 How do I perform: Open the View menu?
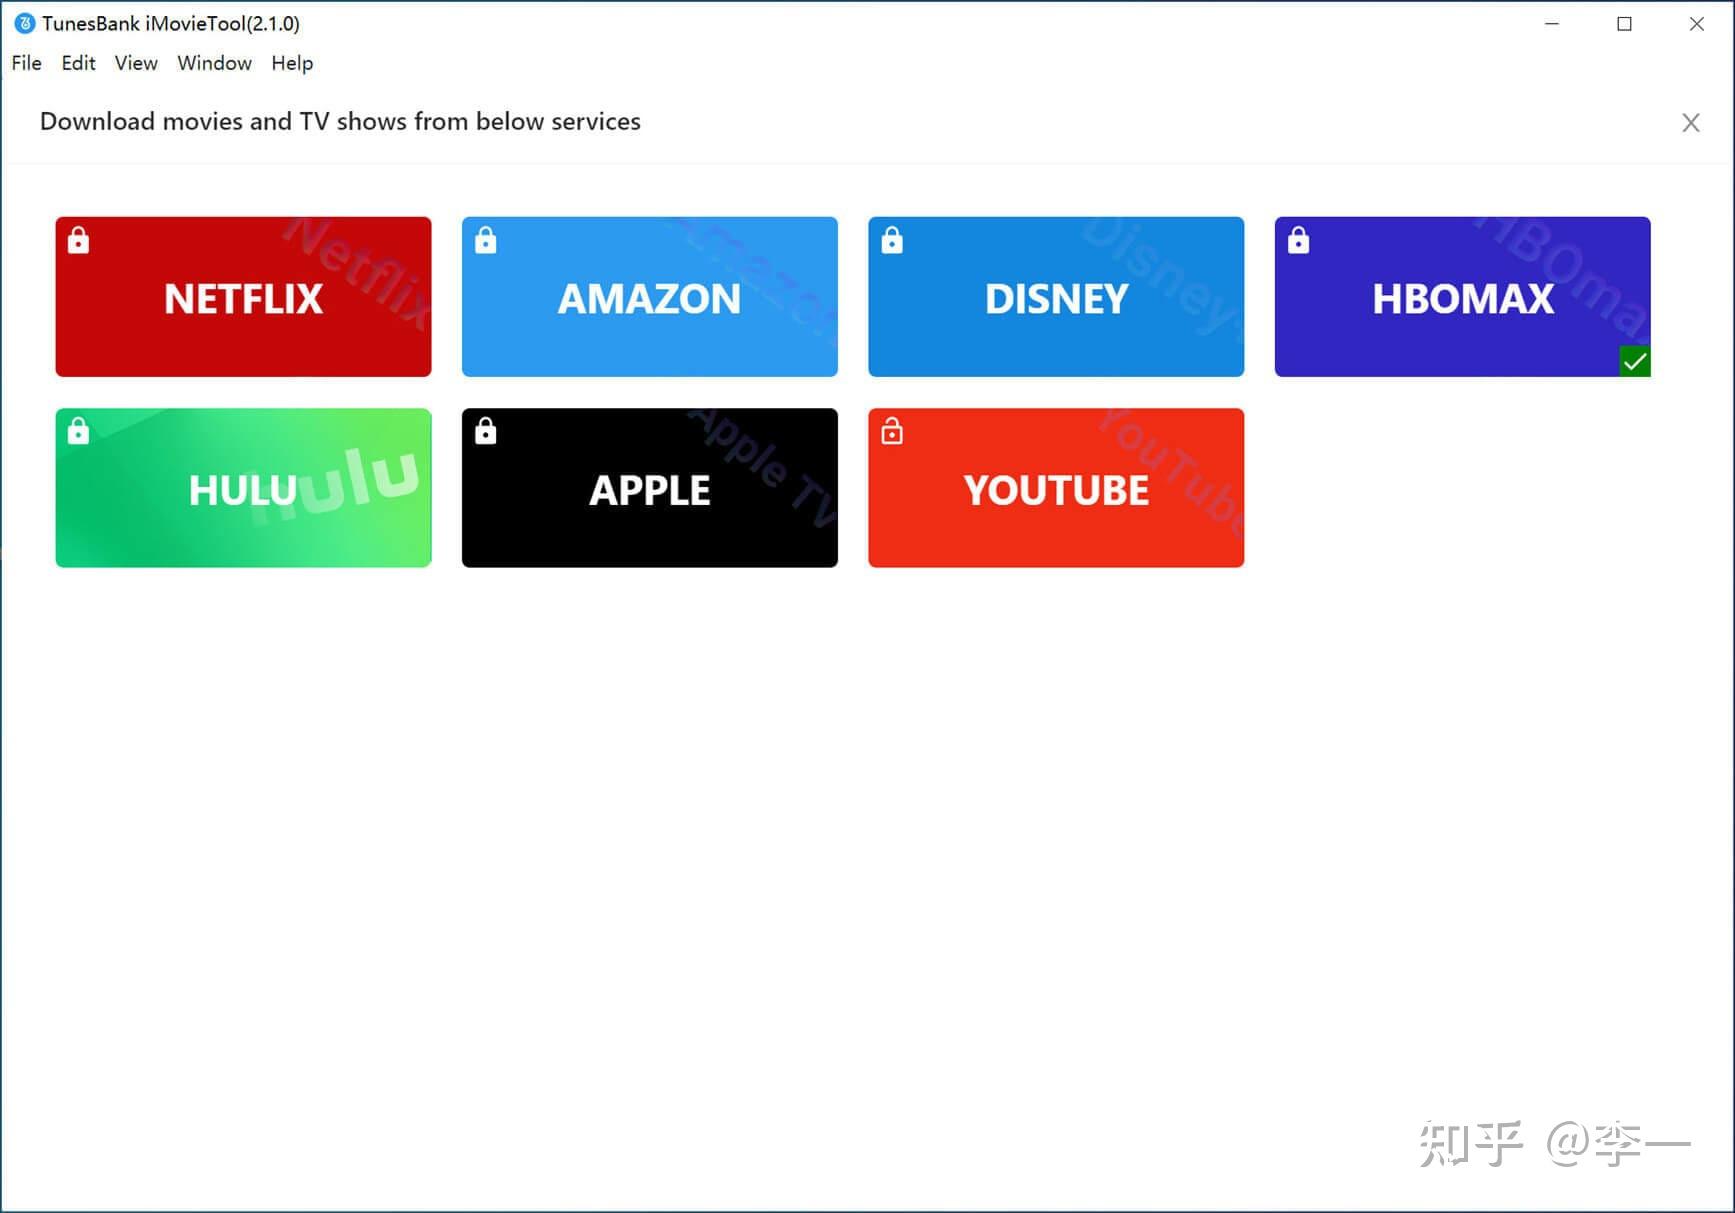[x=135, y=63]
